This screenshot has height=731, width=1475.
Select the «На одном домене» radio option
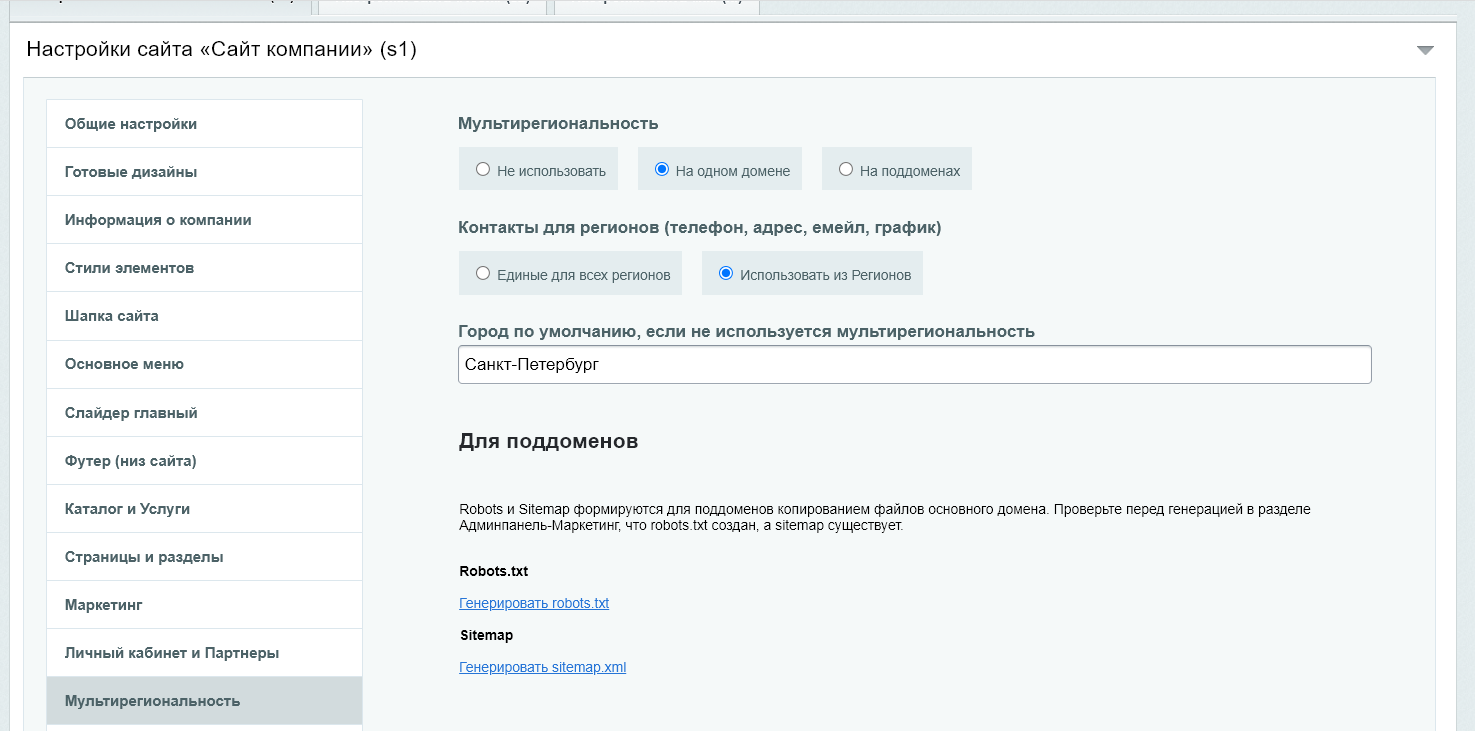coord(662,170)
